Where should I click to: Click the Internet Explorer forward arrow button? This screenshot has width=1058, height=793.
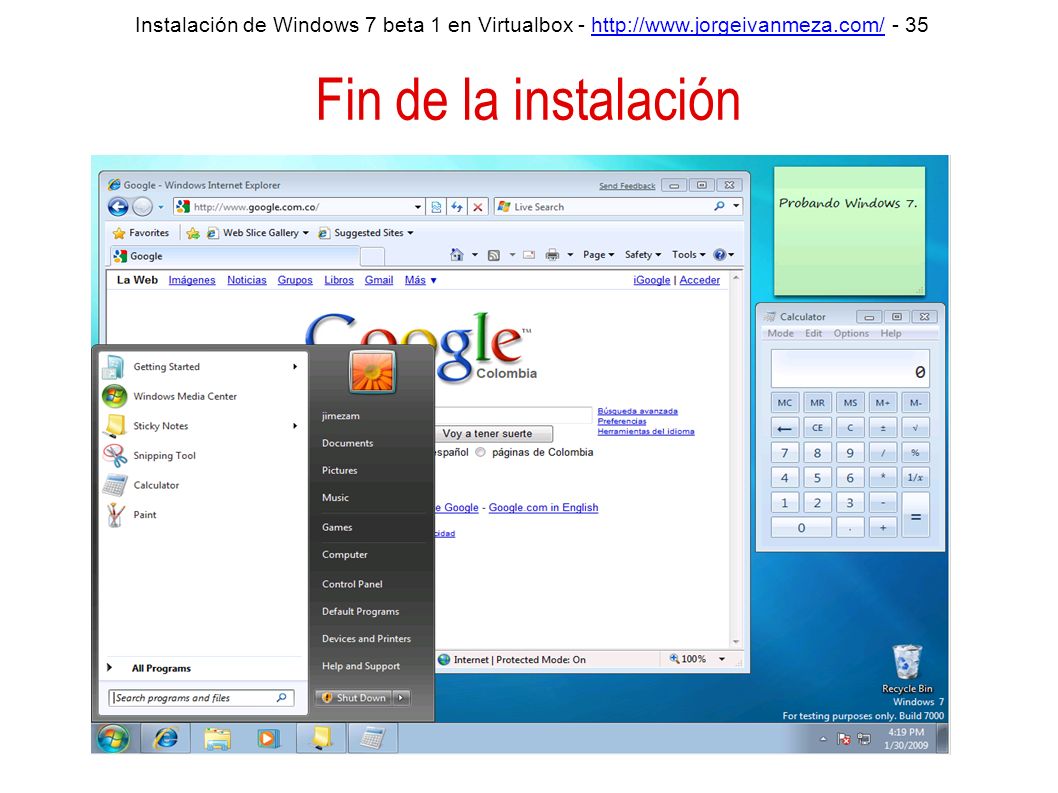[x=142, y=207]
